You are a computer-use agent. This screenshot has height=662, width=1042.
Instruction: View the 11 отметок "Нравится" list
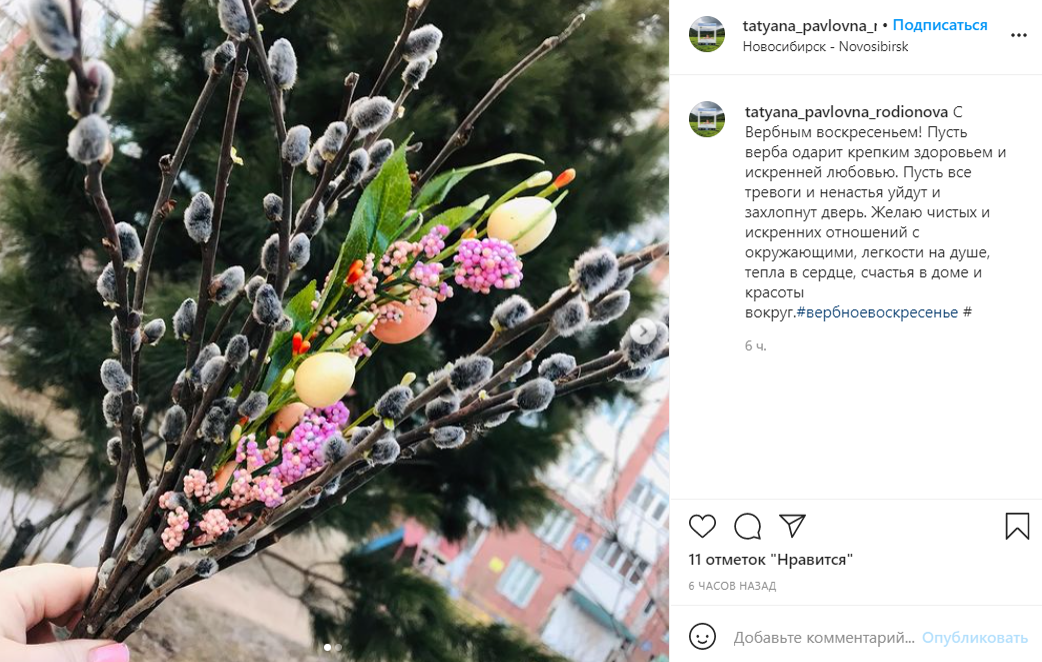[770, 560]
